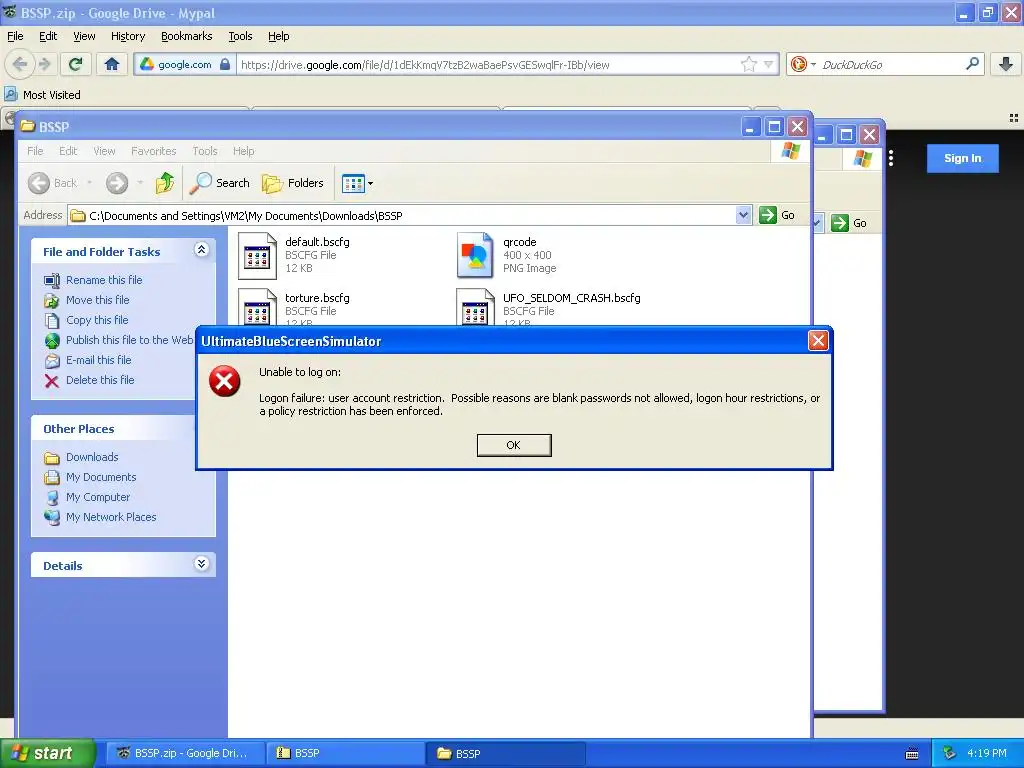Click the Google Drive URL address field
Viewport: 1024px width, 768px height.
click(487, 65)
